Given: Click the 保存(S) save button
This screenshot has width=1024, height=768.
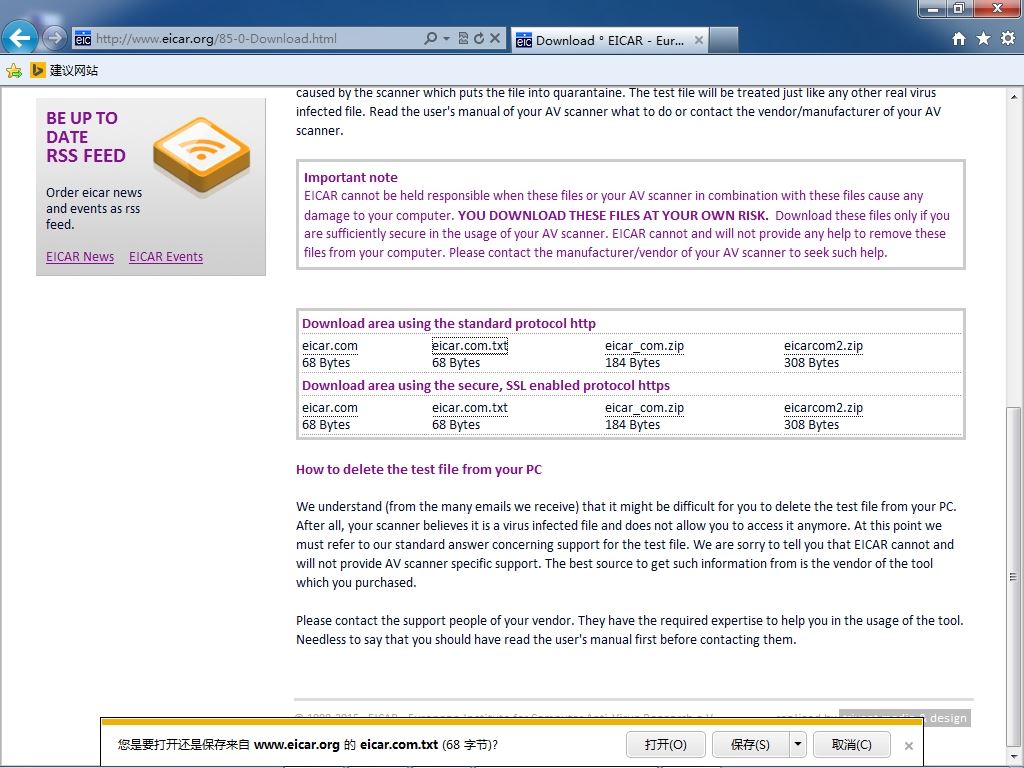Looking at the screenshot, I should [x=750, y=744].
